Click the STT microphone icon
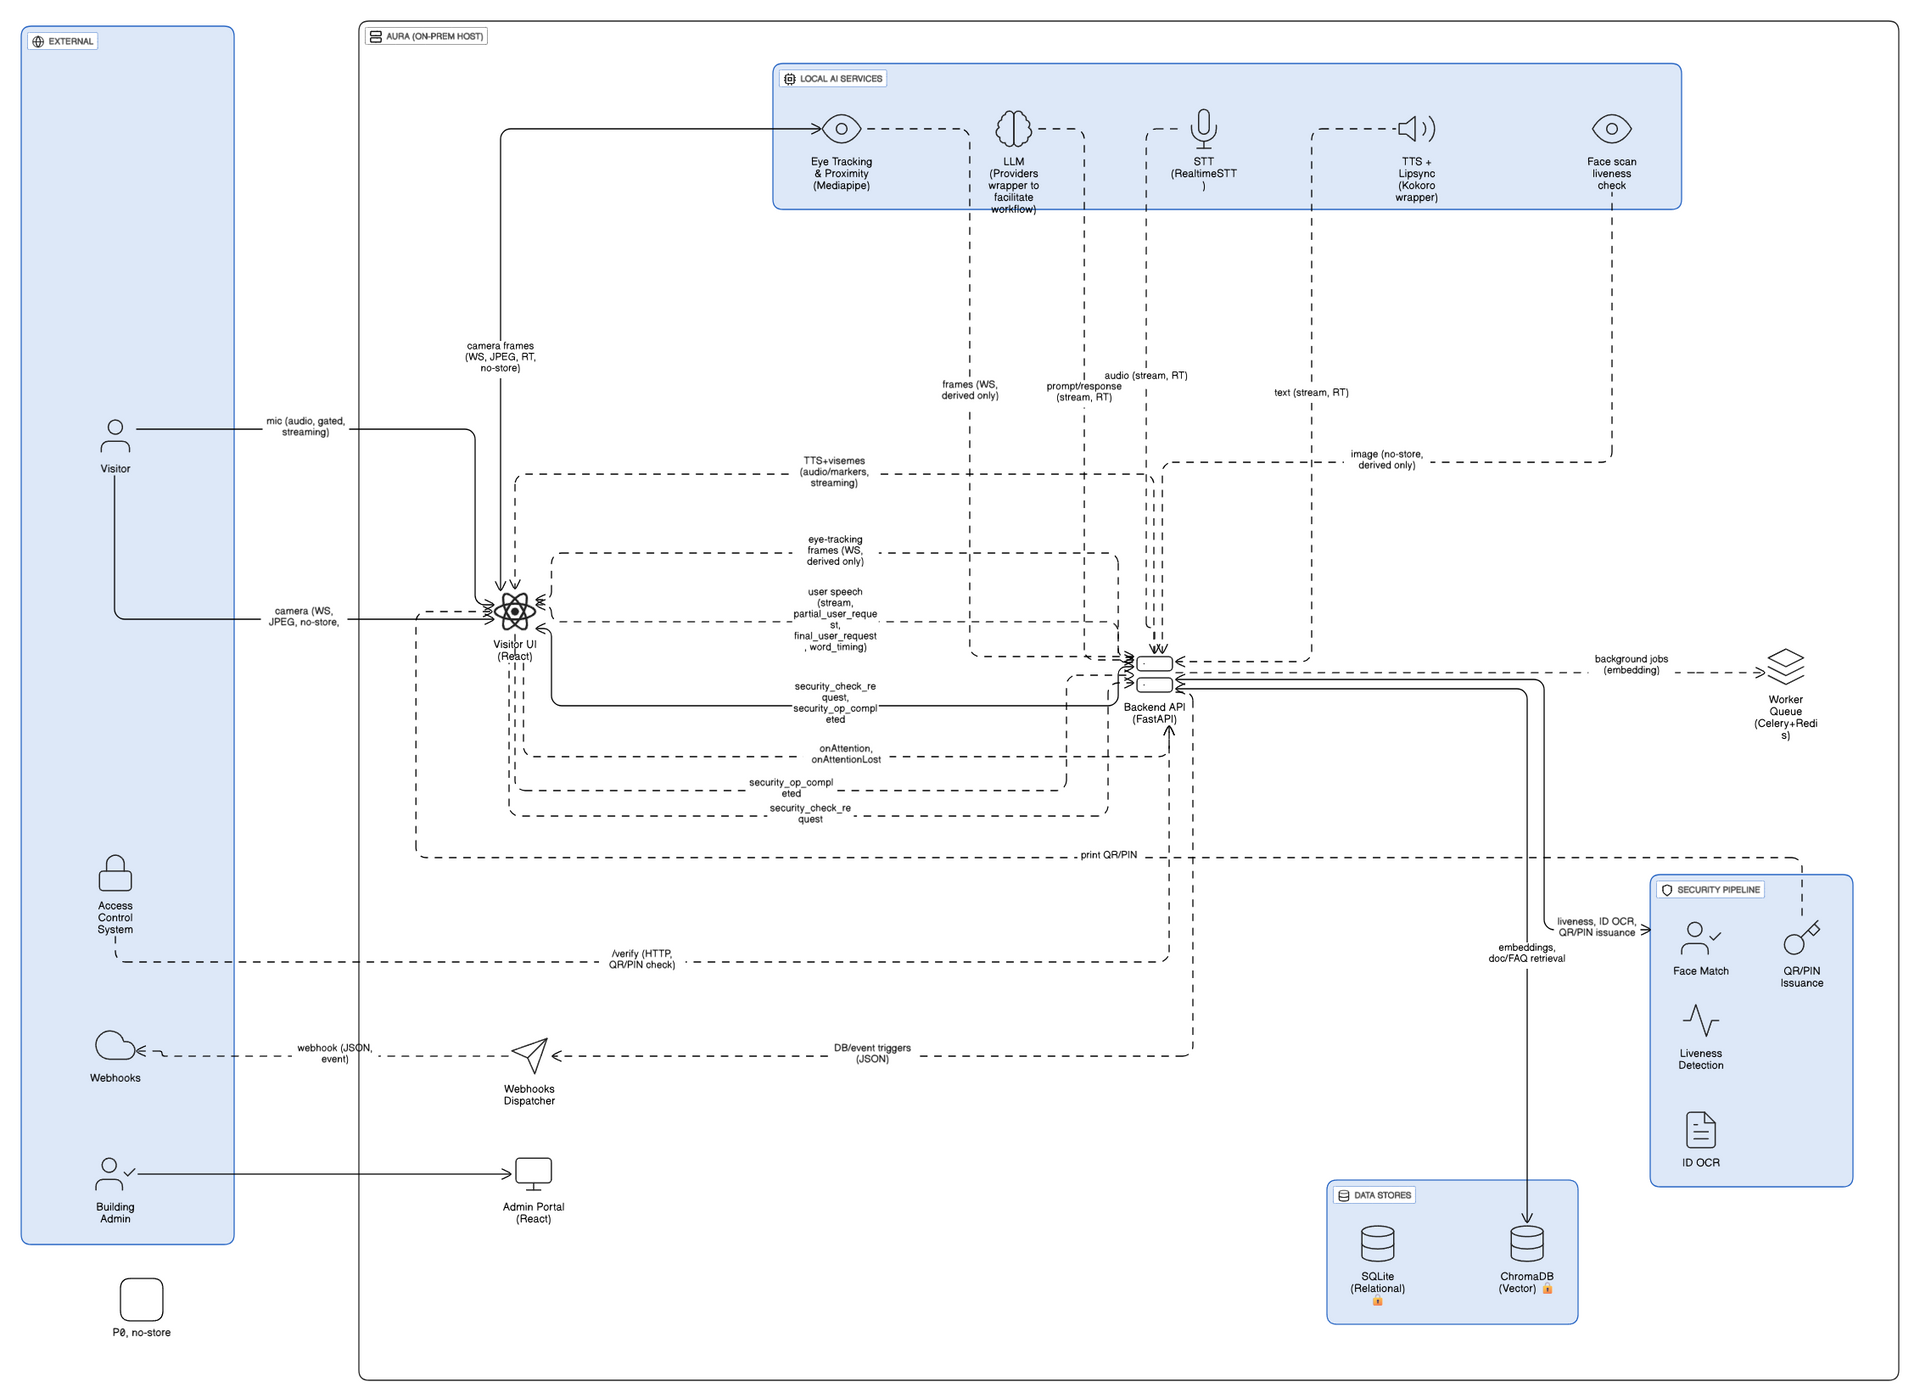1920x1392 pixels. [x=1203, y=129]
